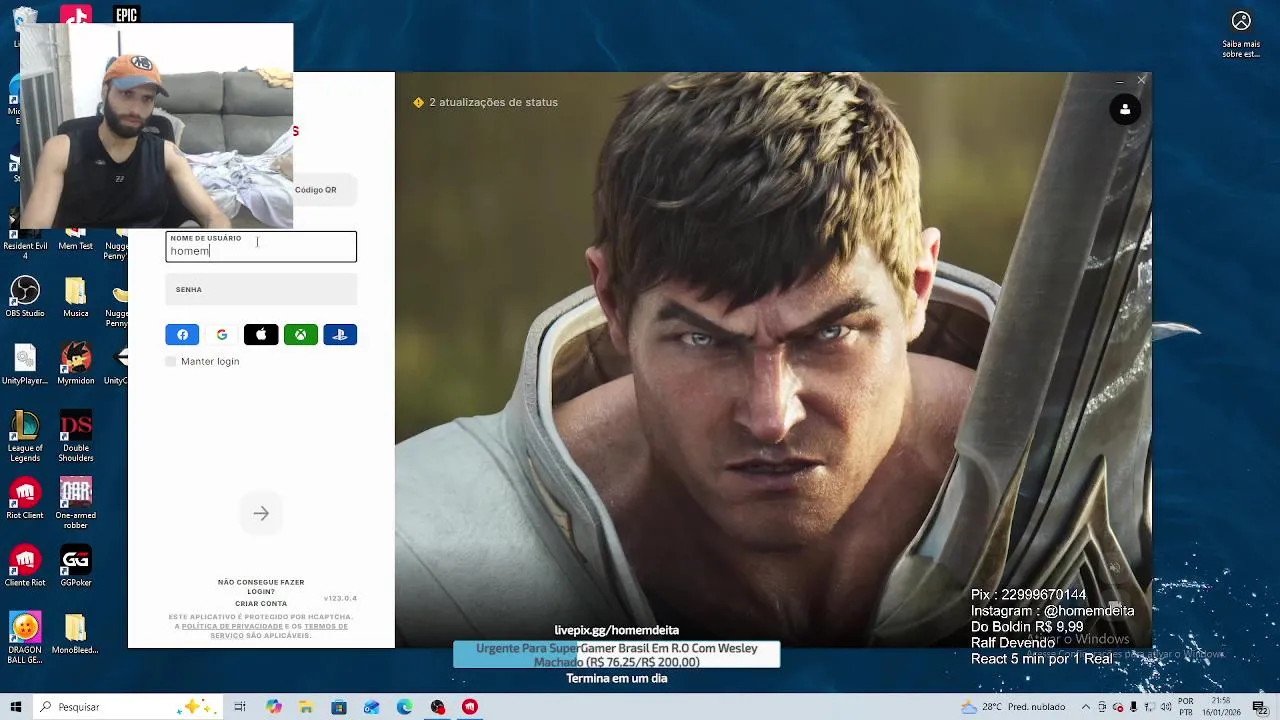Click the Pesquisar taskbar search box
The image size is (1280, 720).
(x=126, y=707)
